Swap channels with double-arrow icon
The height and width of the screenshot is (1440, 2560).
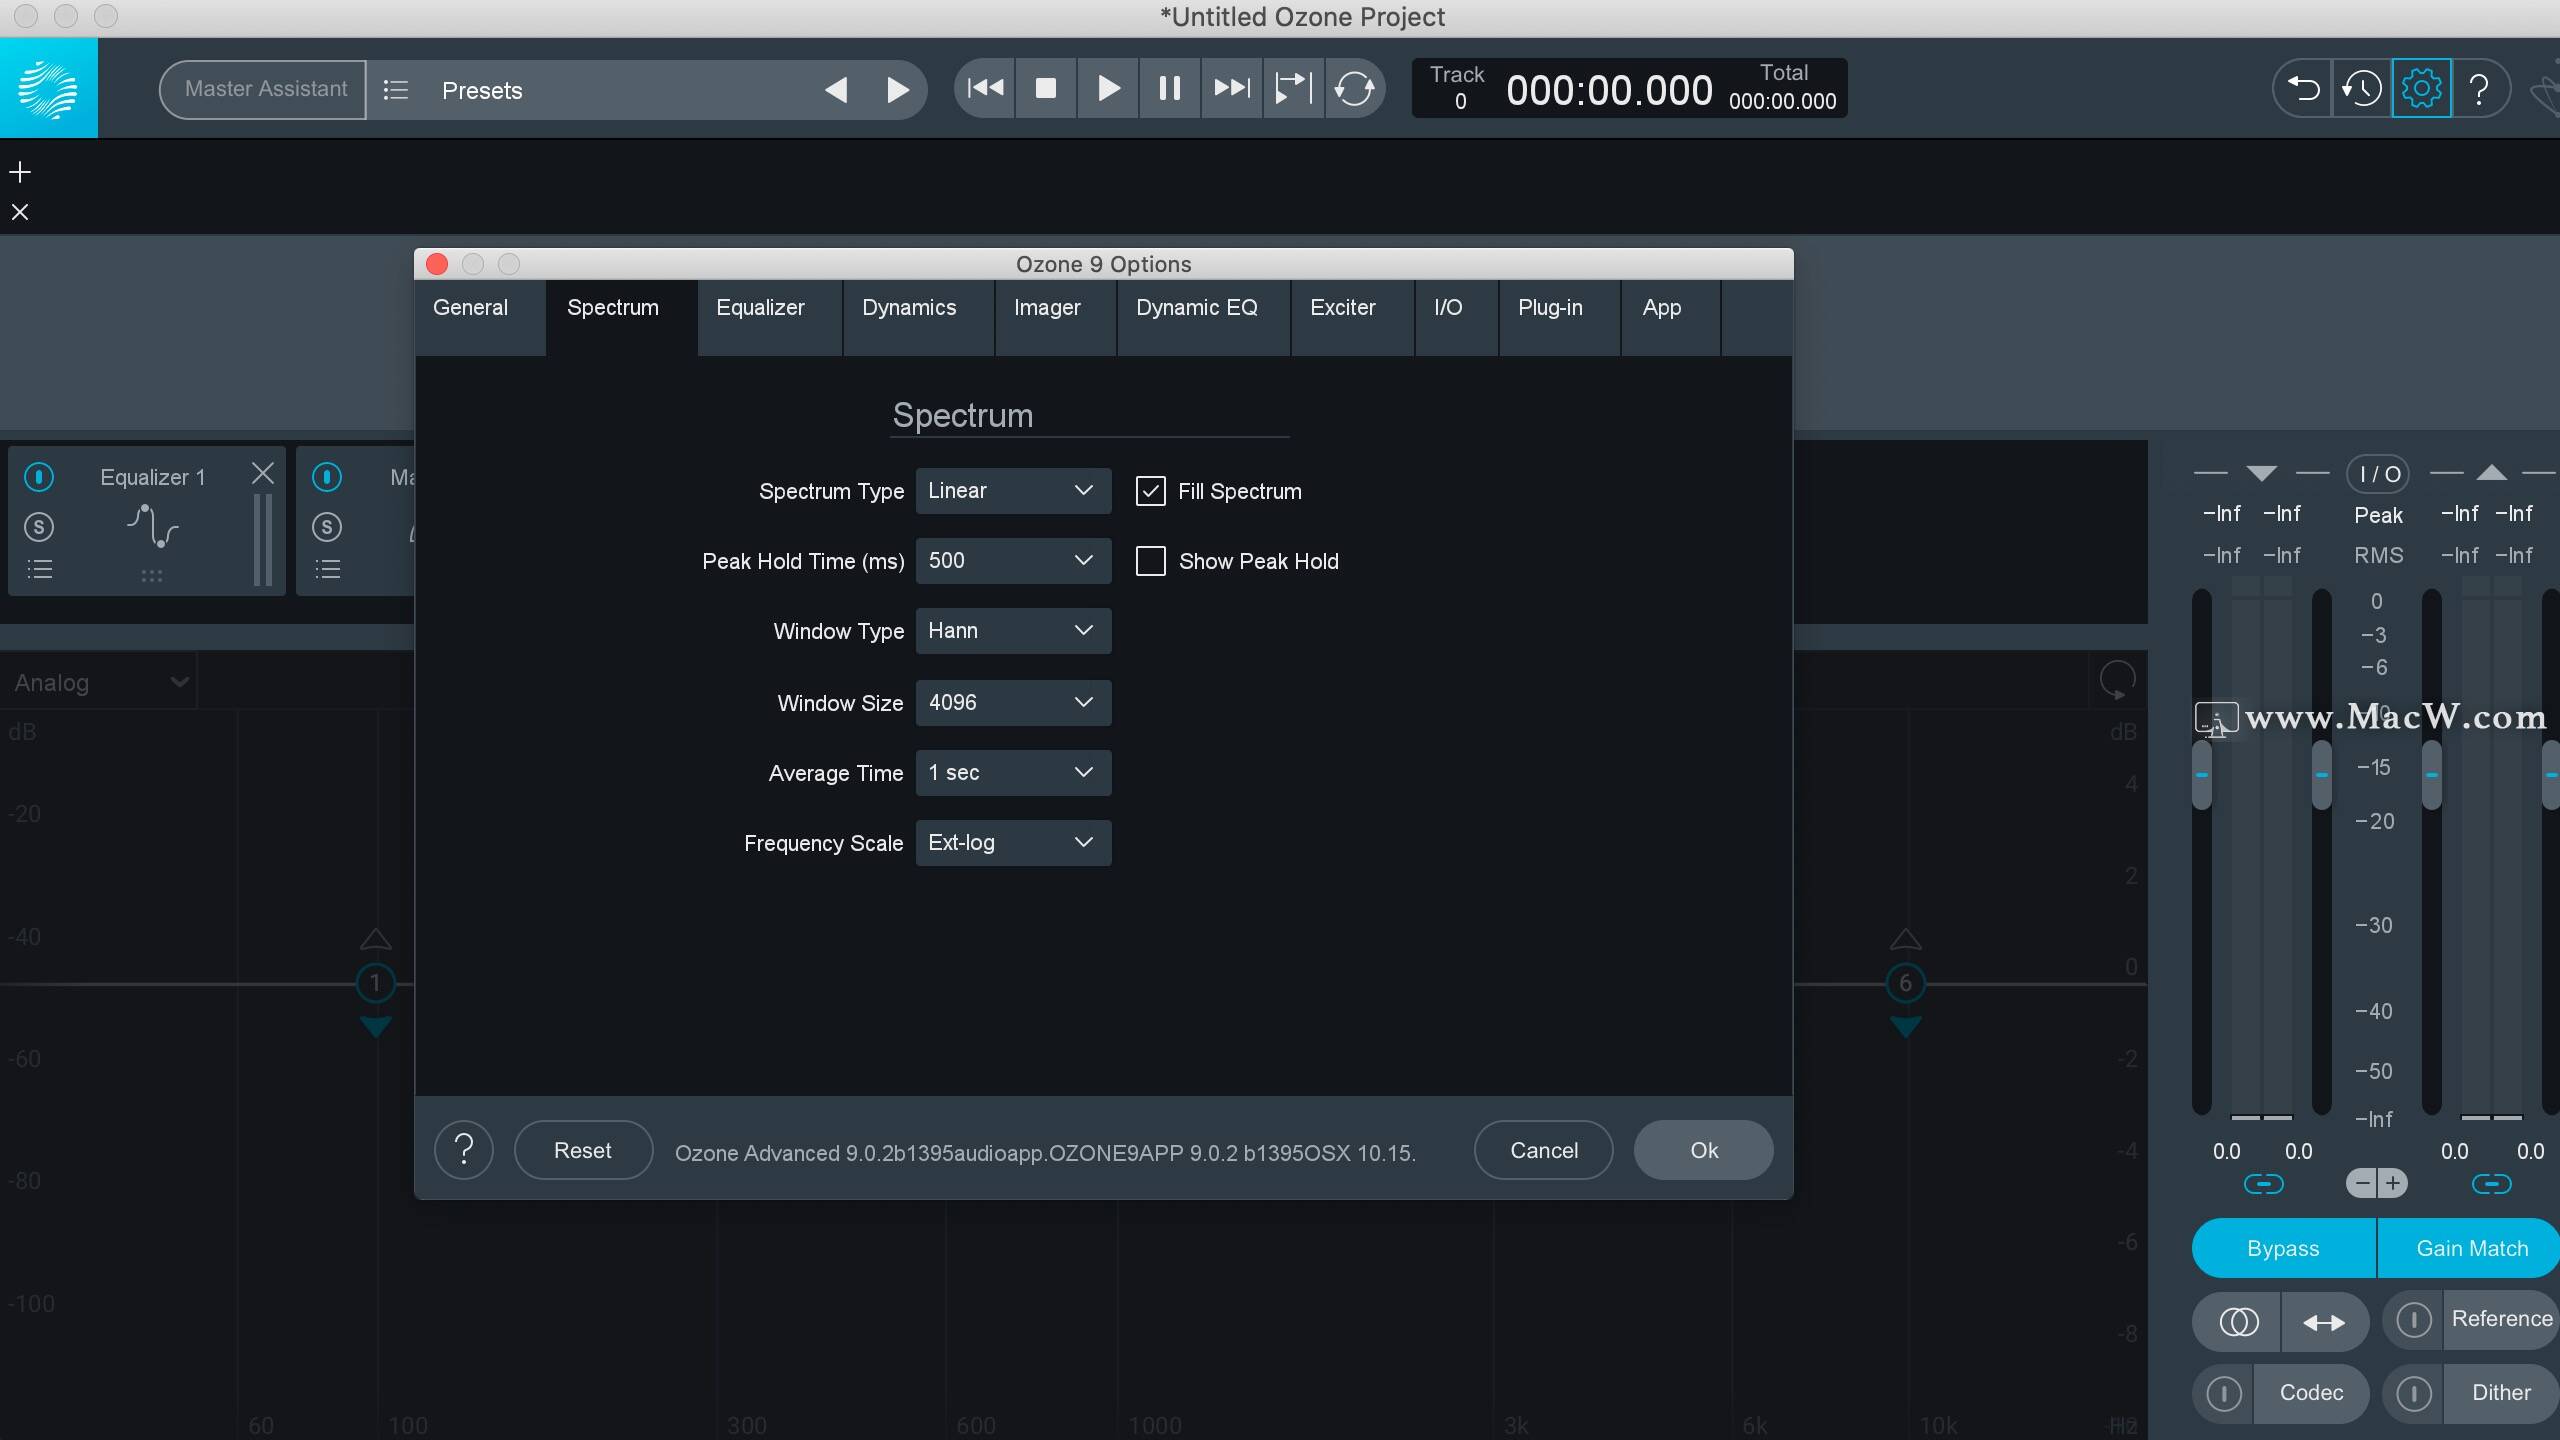(2324, 1322)
